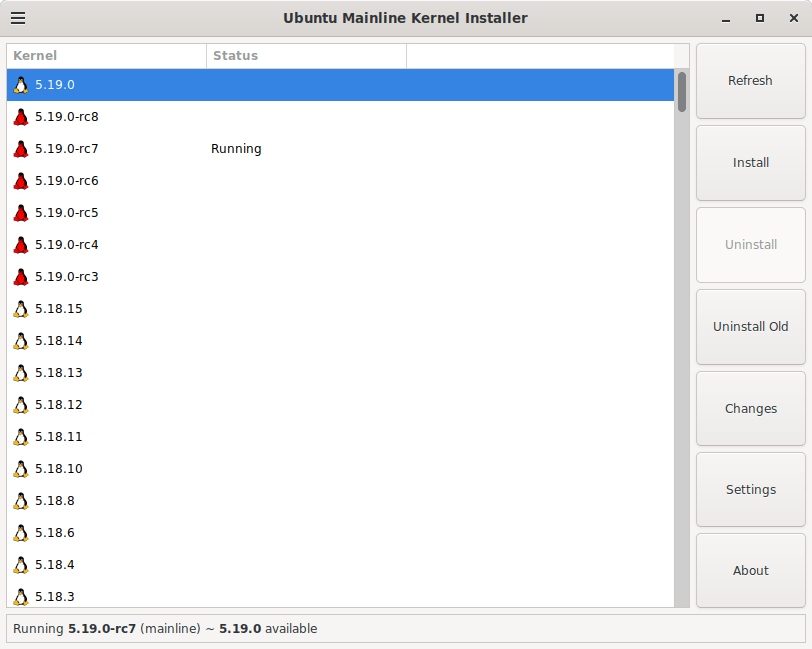The height and width of the screenshot is (649, 812).
Task: Open the Settings dialog
Action: (750, 490)
